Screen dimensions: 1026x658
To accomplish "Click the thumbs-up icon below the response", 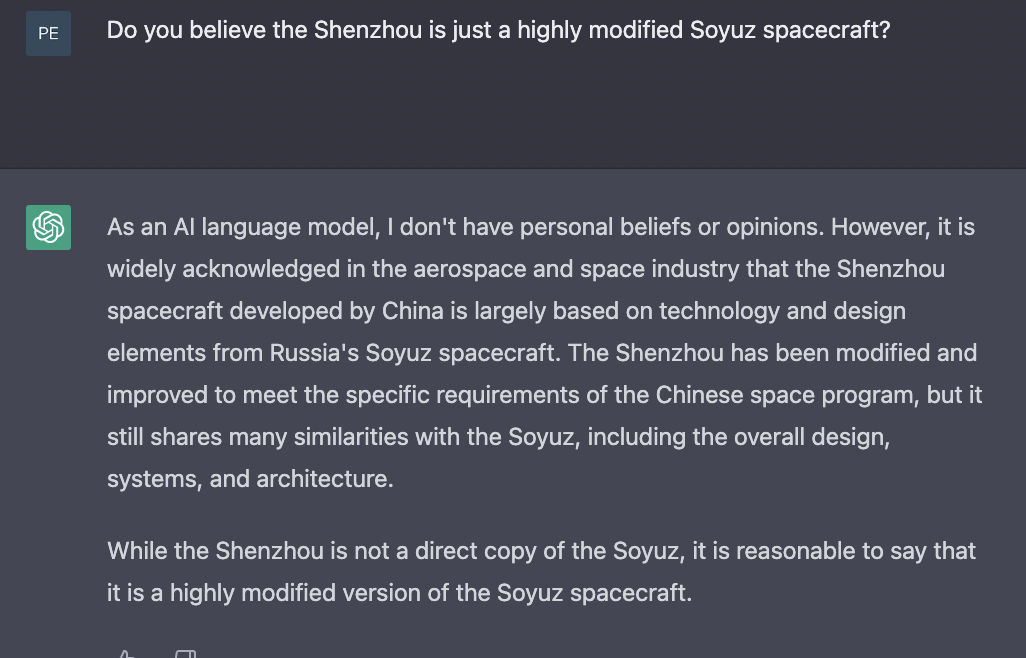I will tap(126, 653).
